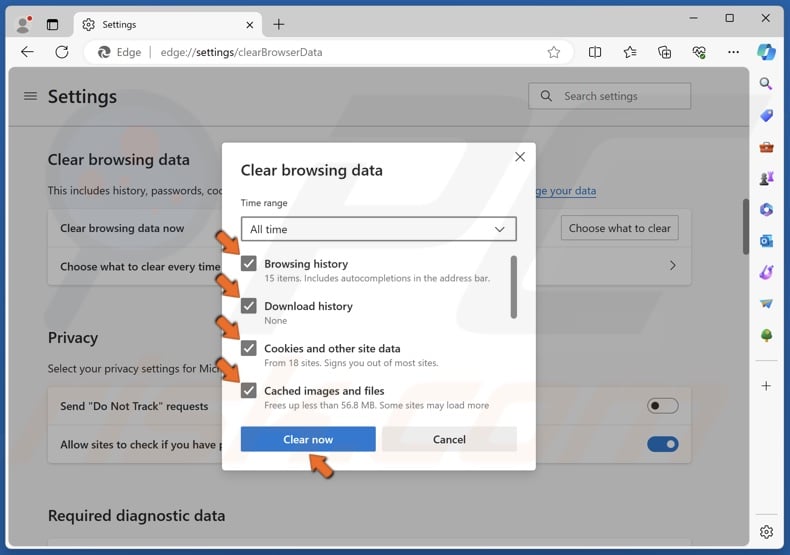Open sidebar Games chess icon
This screenshot has height=555, width=790.
pos(766,178)
